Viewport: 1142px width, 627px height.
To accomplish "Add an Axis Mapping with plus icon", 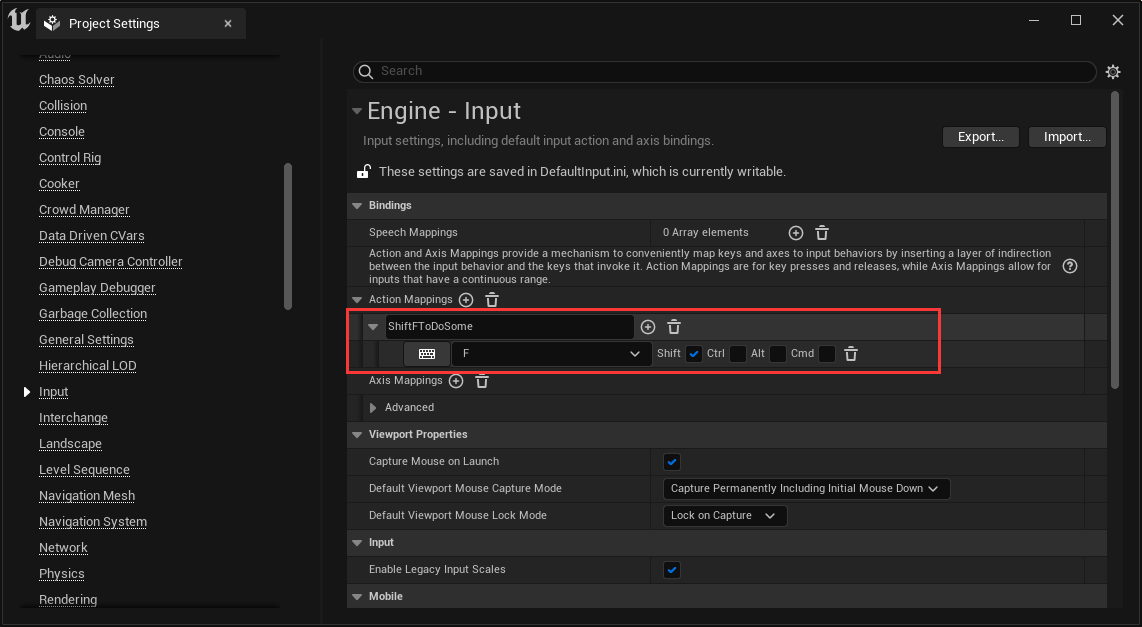I will coord(456,381).
